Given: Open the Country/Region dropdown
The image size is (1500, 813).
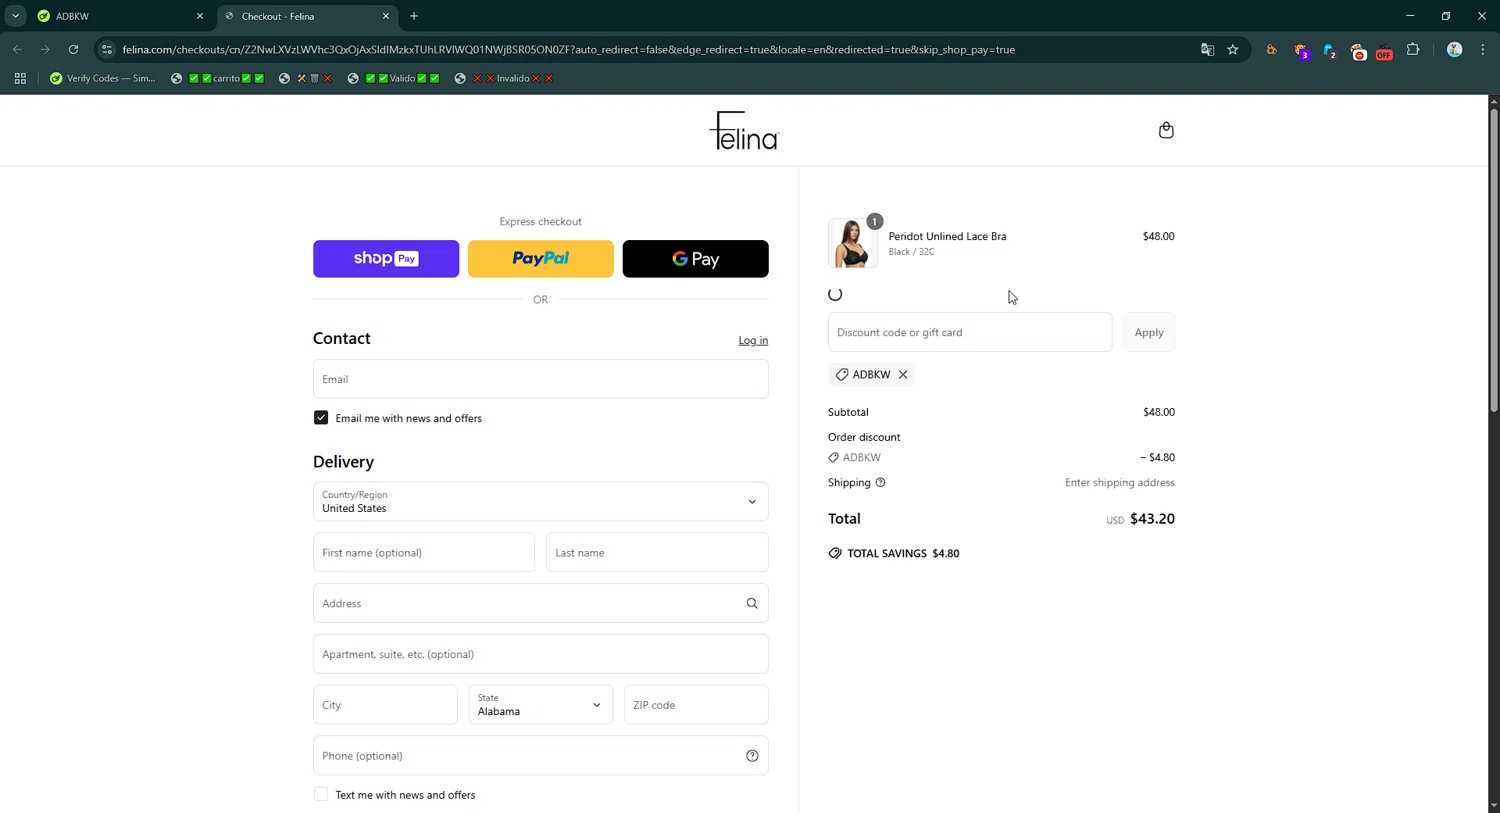Looking at the screenshot, I should (540, 502).
